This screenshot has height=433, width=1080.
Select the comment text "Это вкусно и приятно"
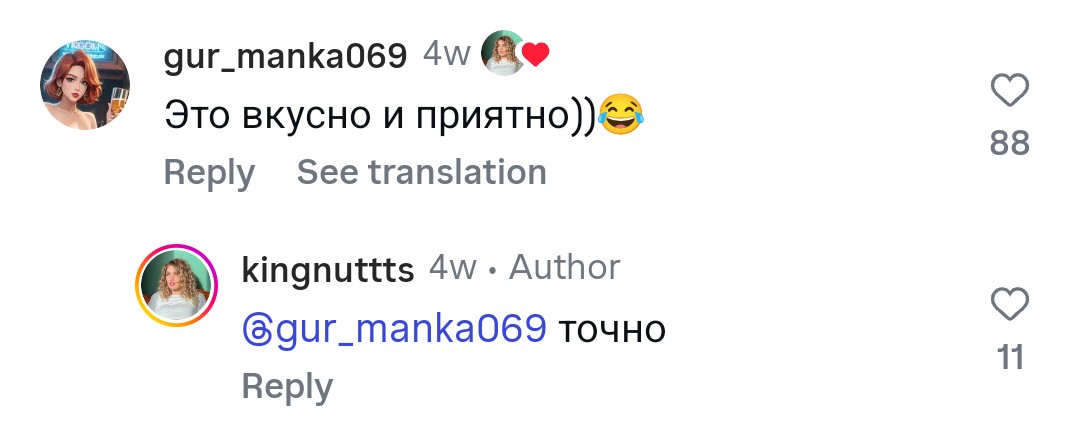379,116
